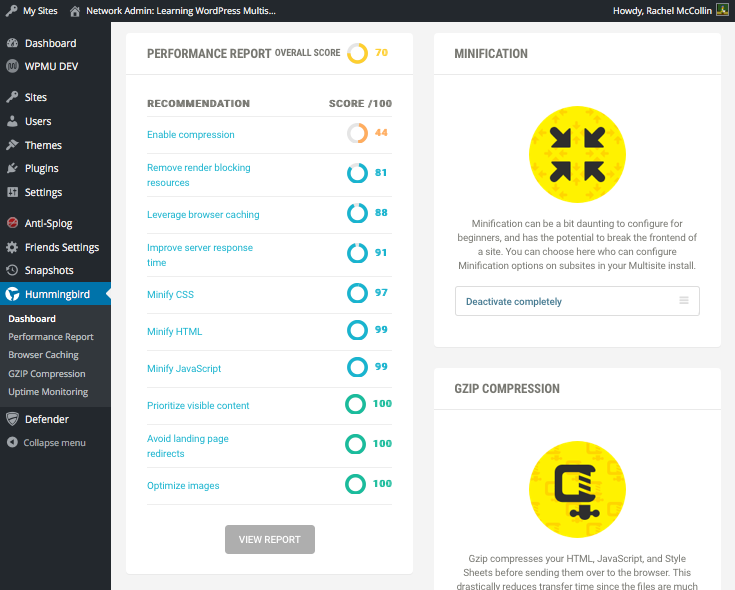Open the Browser Caching submenu item
The height and width of the screenshot is (590, 735).
pyautogui.click(x=43, y=355)
